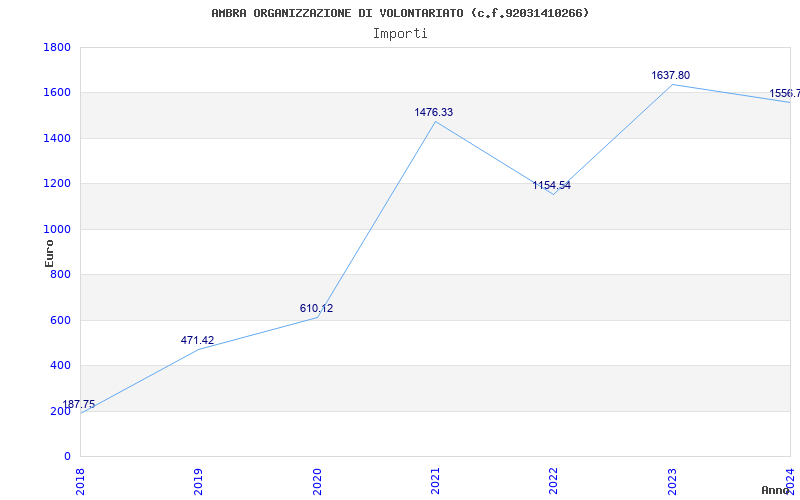
Task: Click the 0 y-axis tick label
Action: [x=67, y=457]
